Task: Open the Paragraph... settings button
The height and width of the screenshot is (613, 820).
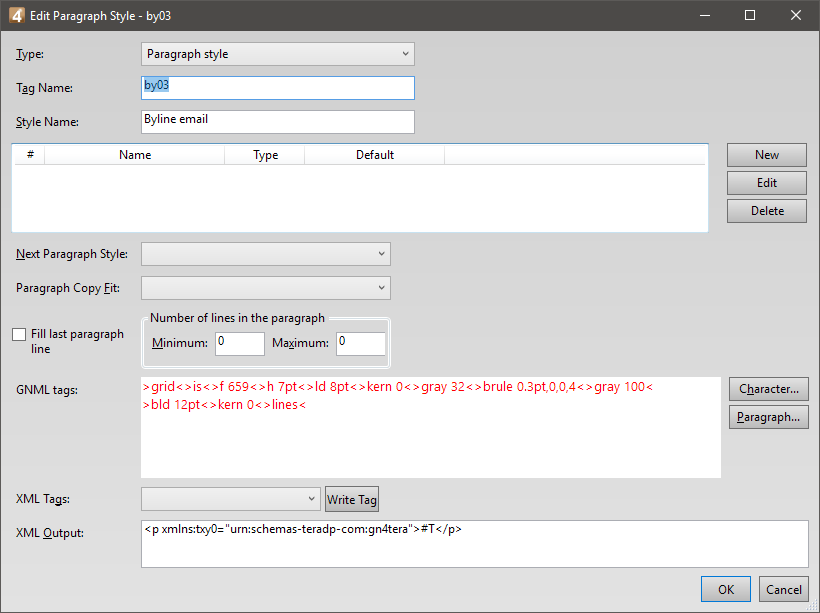Action: (769, 417)
